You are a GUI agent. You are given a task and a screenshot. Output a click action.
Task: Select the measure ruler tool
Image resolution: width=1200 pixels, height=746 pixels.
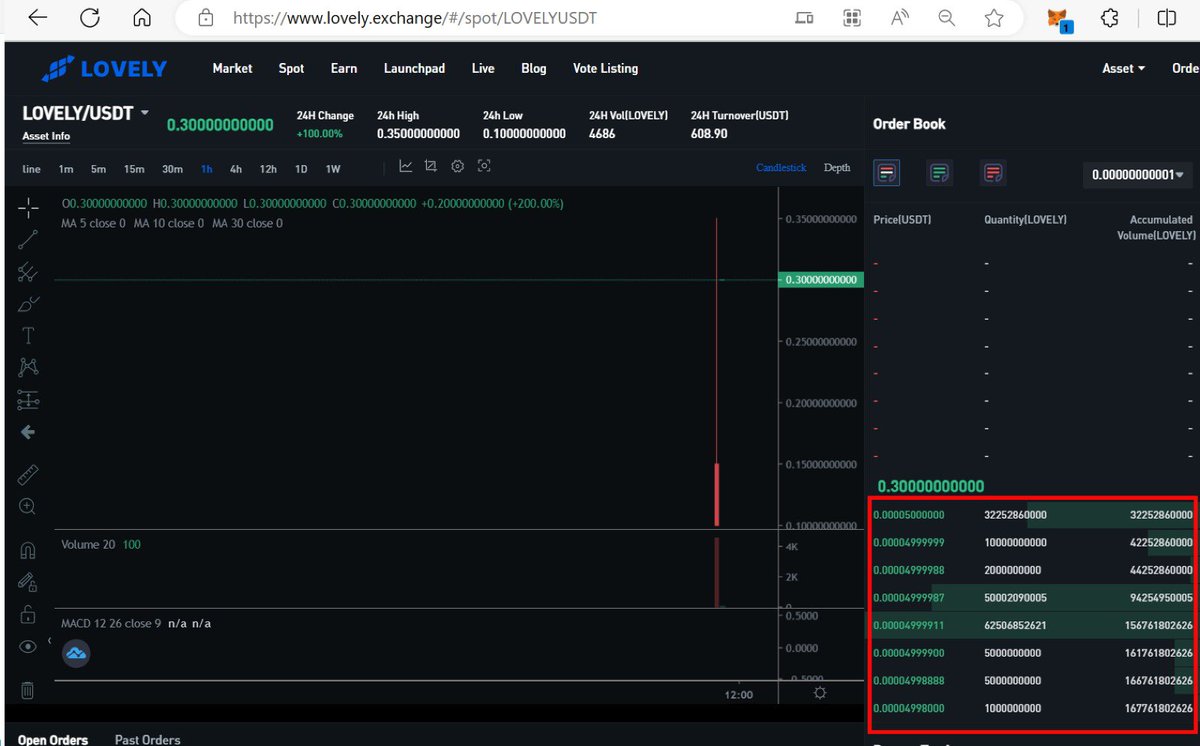[27, 474]
